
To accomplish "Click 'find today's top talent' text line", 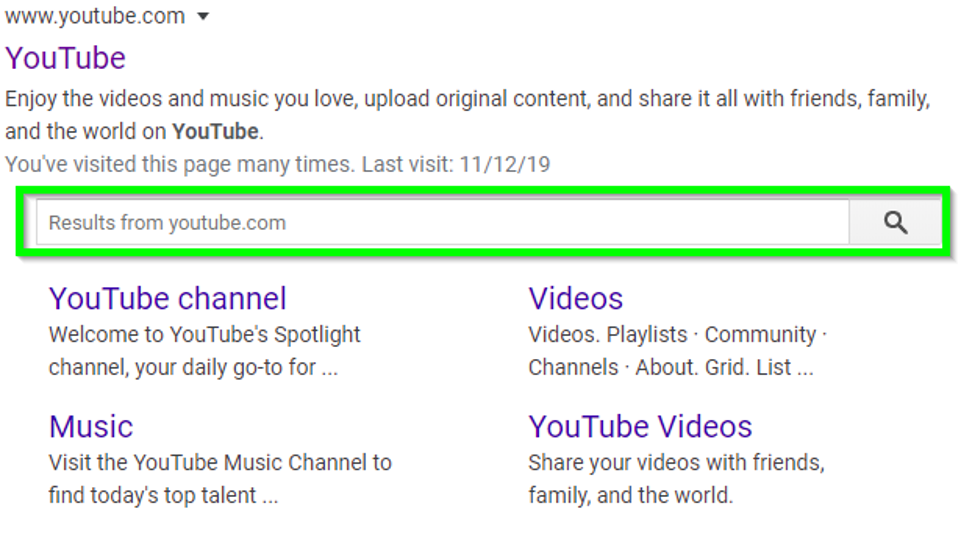I will pos(163,495).
